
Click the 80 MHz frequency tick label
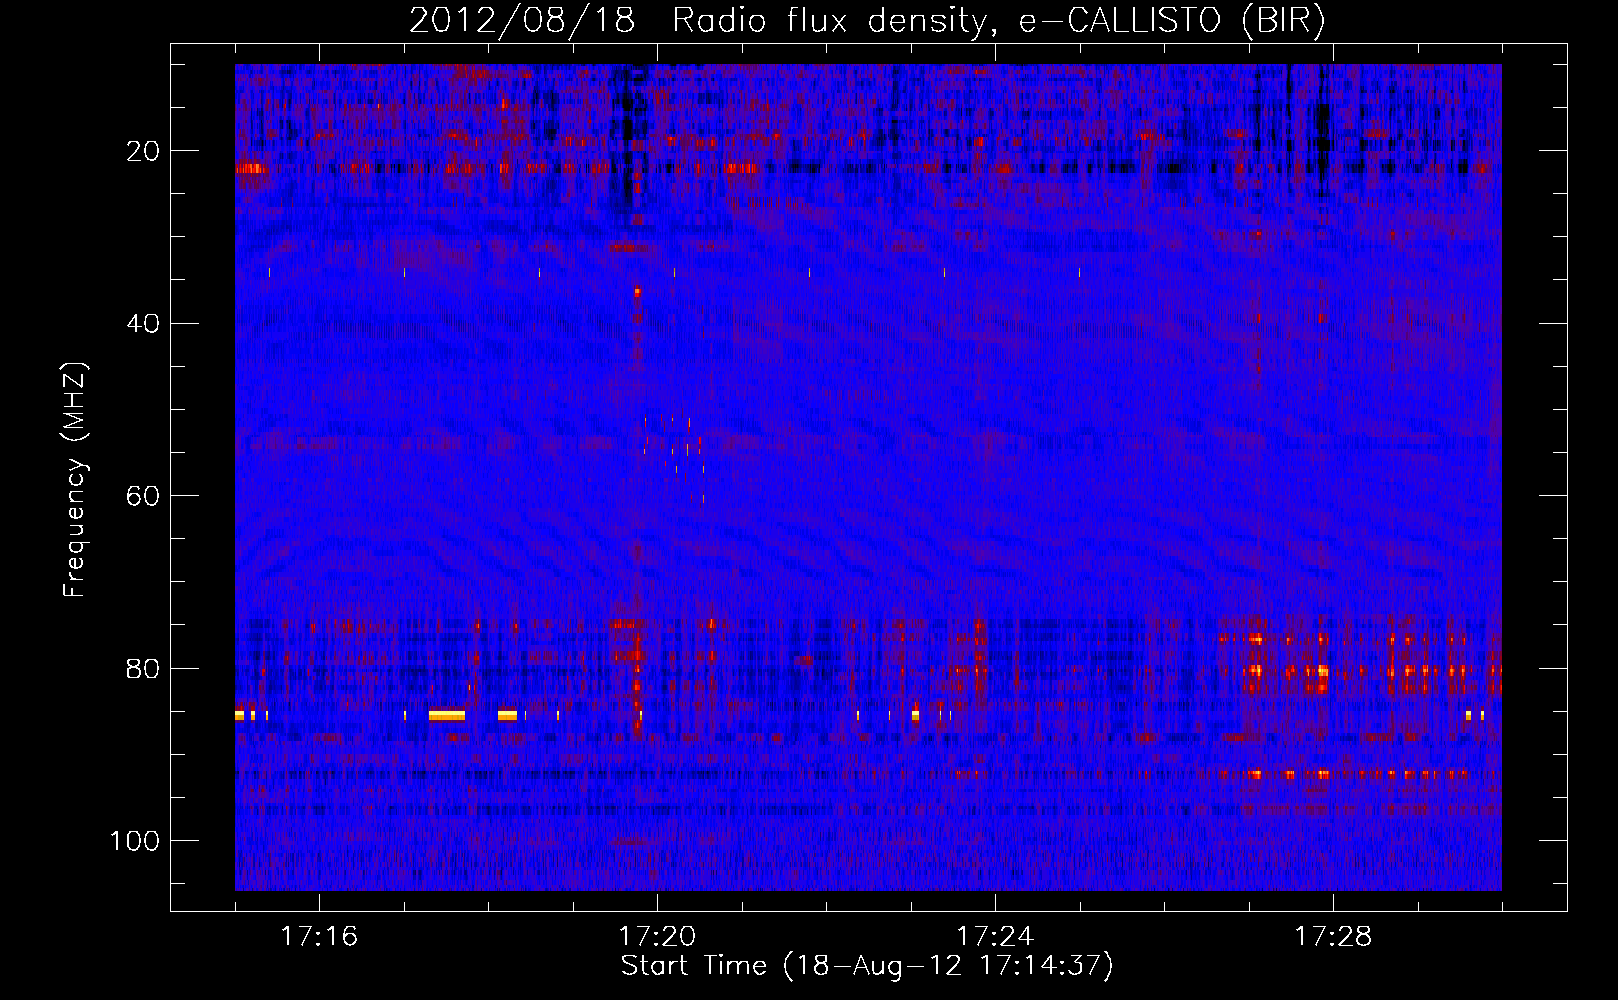(x=144, y=669)
